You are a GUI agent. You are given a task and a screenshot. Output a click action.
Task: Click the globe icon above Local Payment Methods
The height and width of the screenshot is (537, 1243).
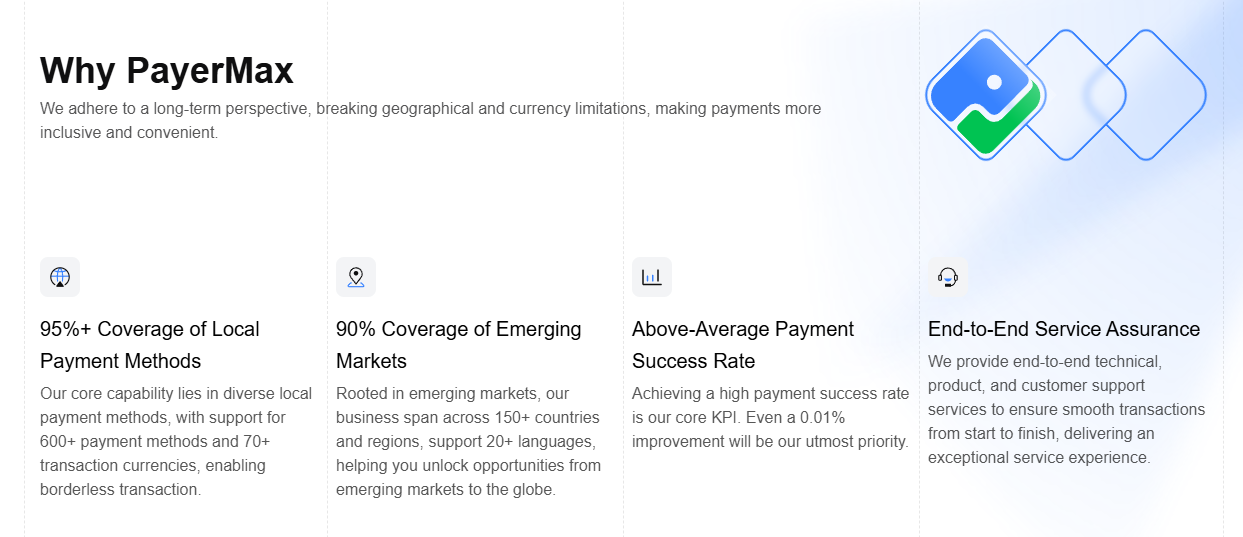(60, 277)
